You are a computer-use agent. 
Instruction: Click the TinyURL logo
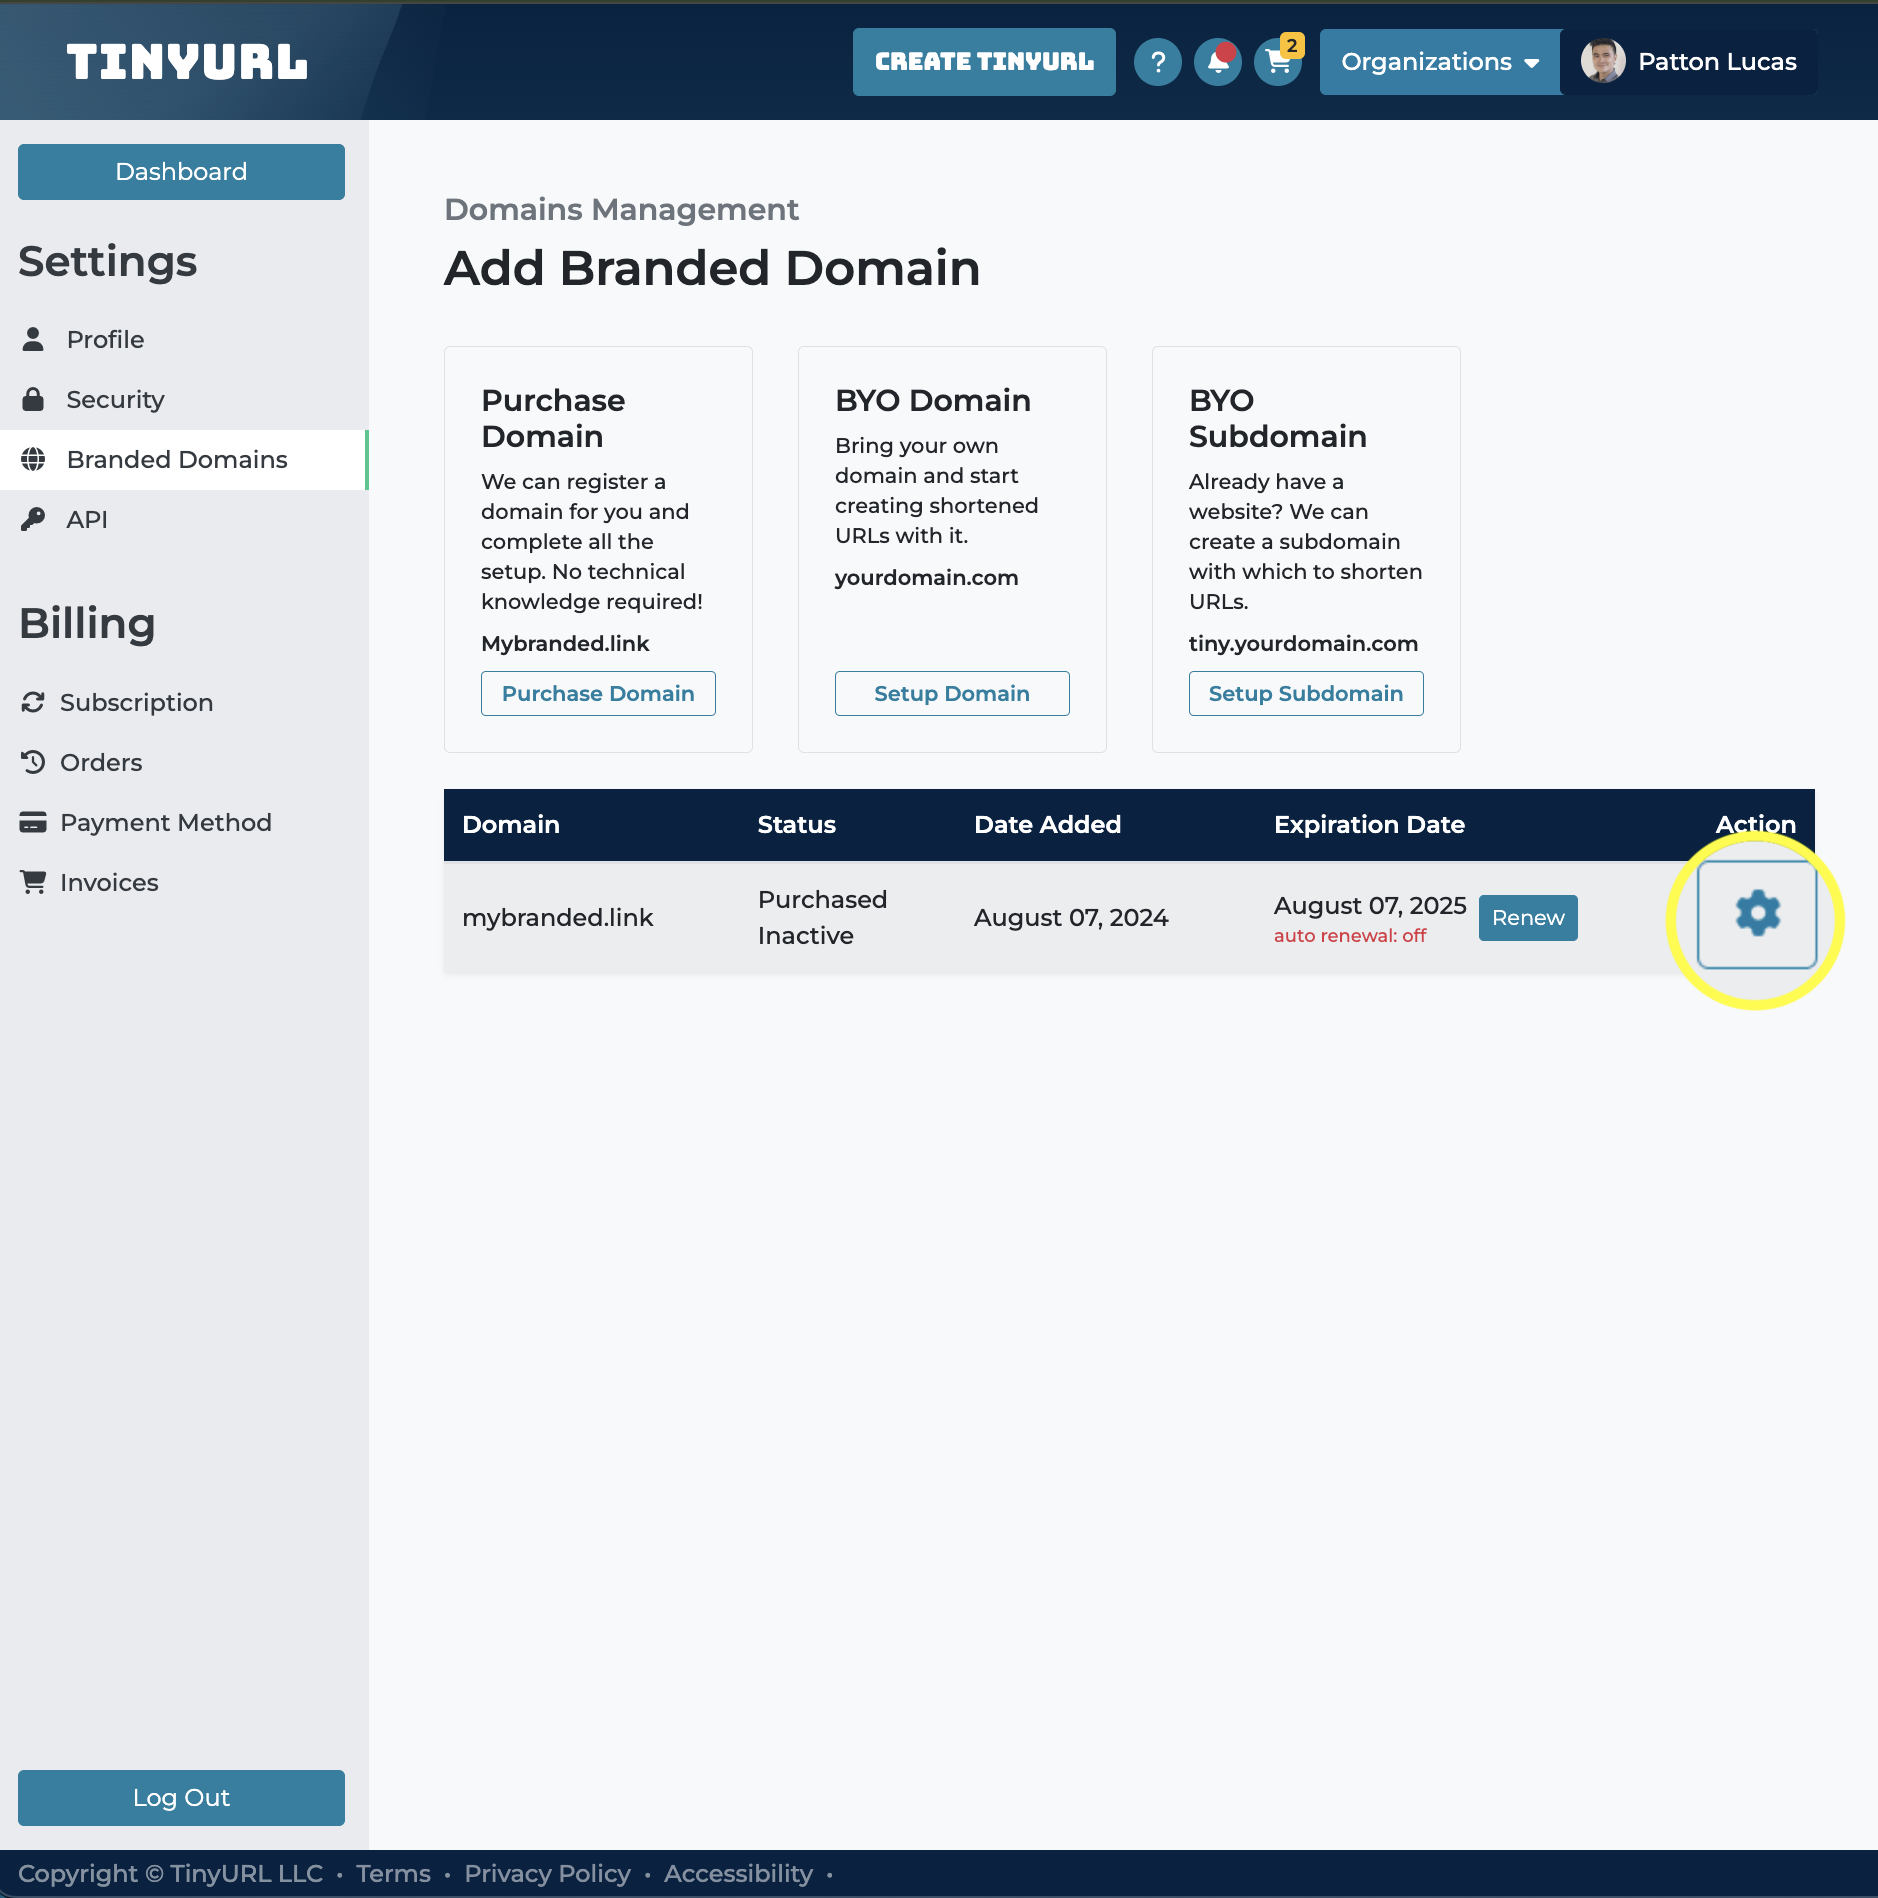pos(187,62)
